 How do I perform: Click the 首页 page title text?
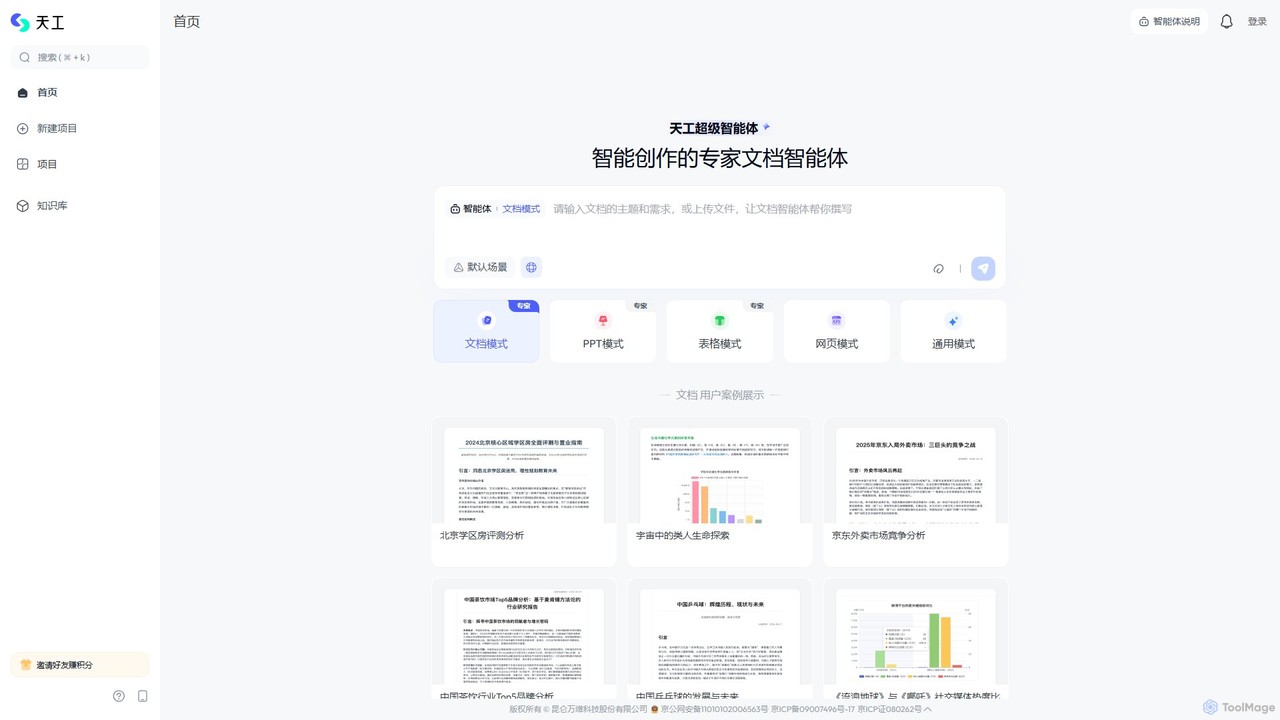tap(187, 21)
